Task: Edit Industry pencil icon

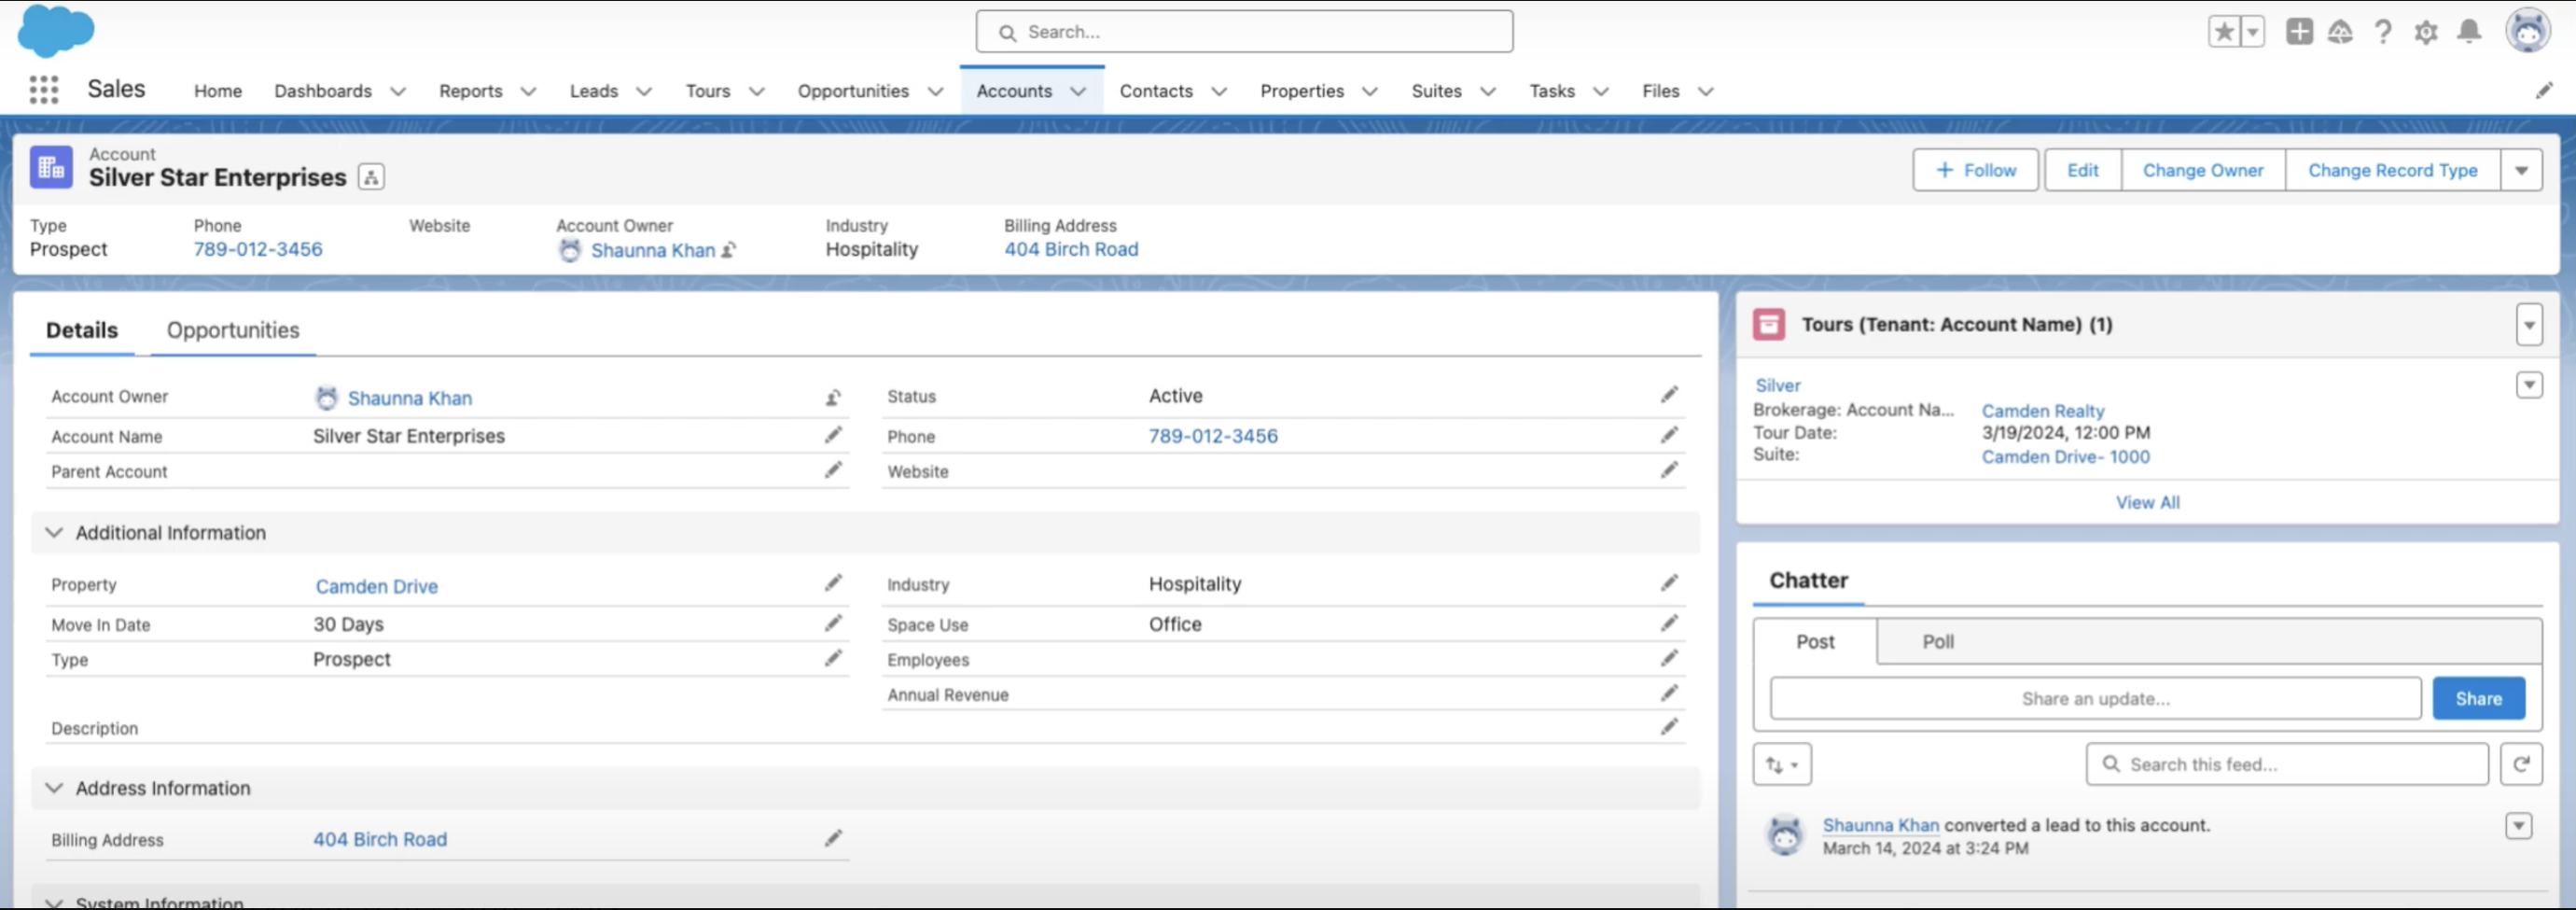Action: click(1669, 583)
